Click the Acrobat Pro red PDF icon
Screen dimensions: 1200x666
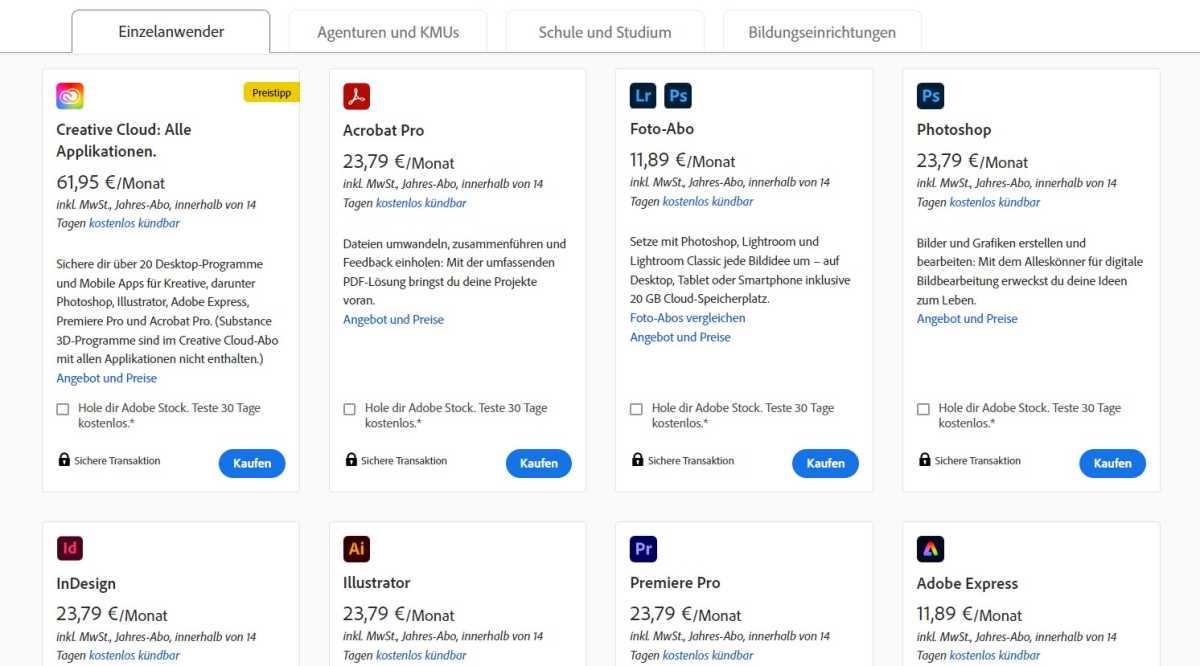357,96
